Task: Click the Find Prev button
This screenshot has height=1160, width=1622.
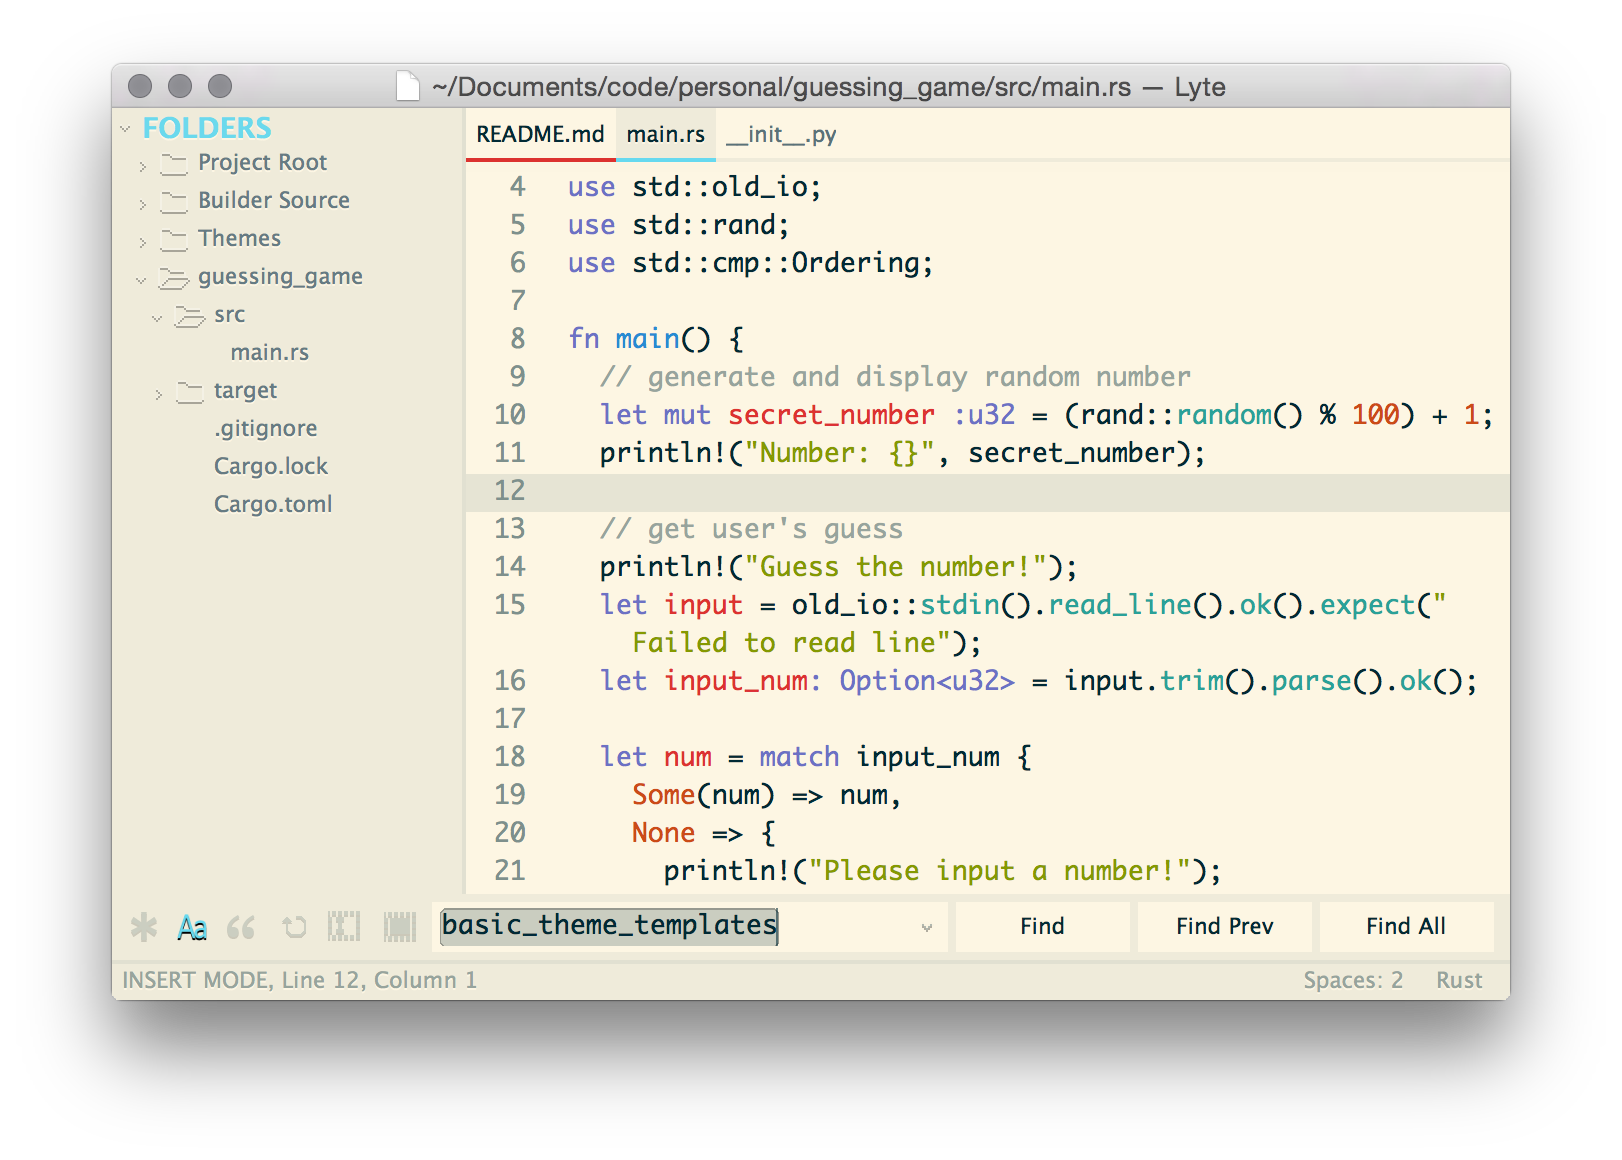Action: (1224, 926)
